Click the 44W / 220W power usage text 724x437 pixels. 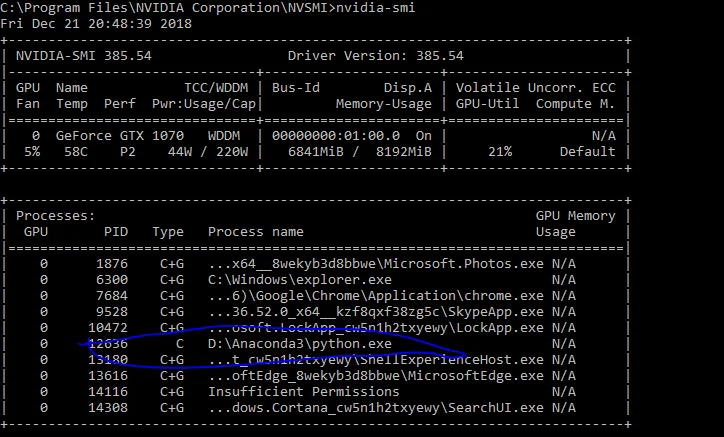[x=204, y=151]
